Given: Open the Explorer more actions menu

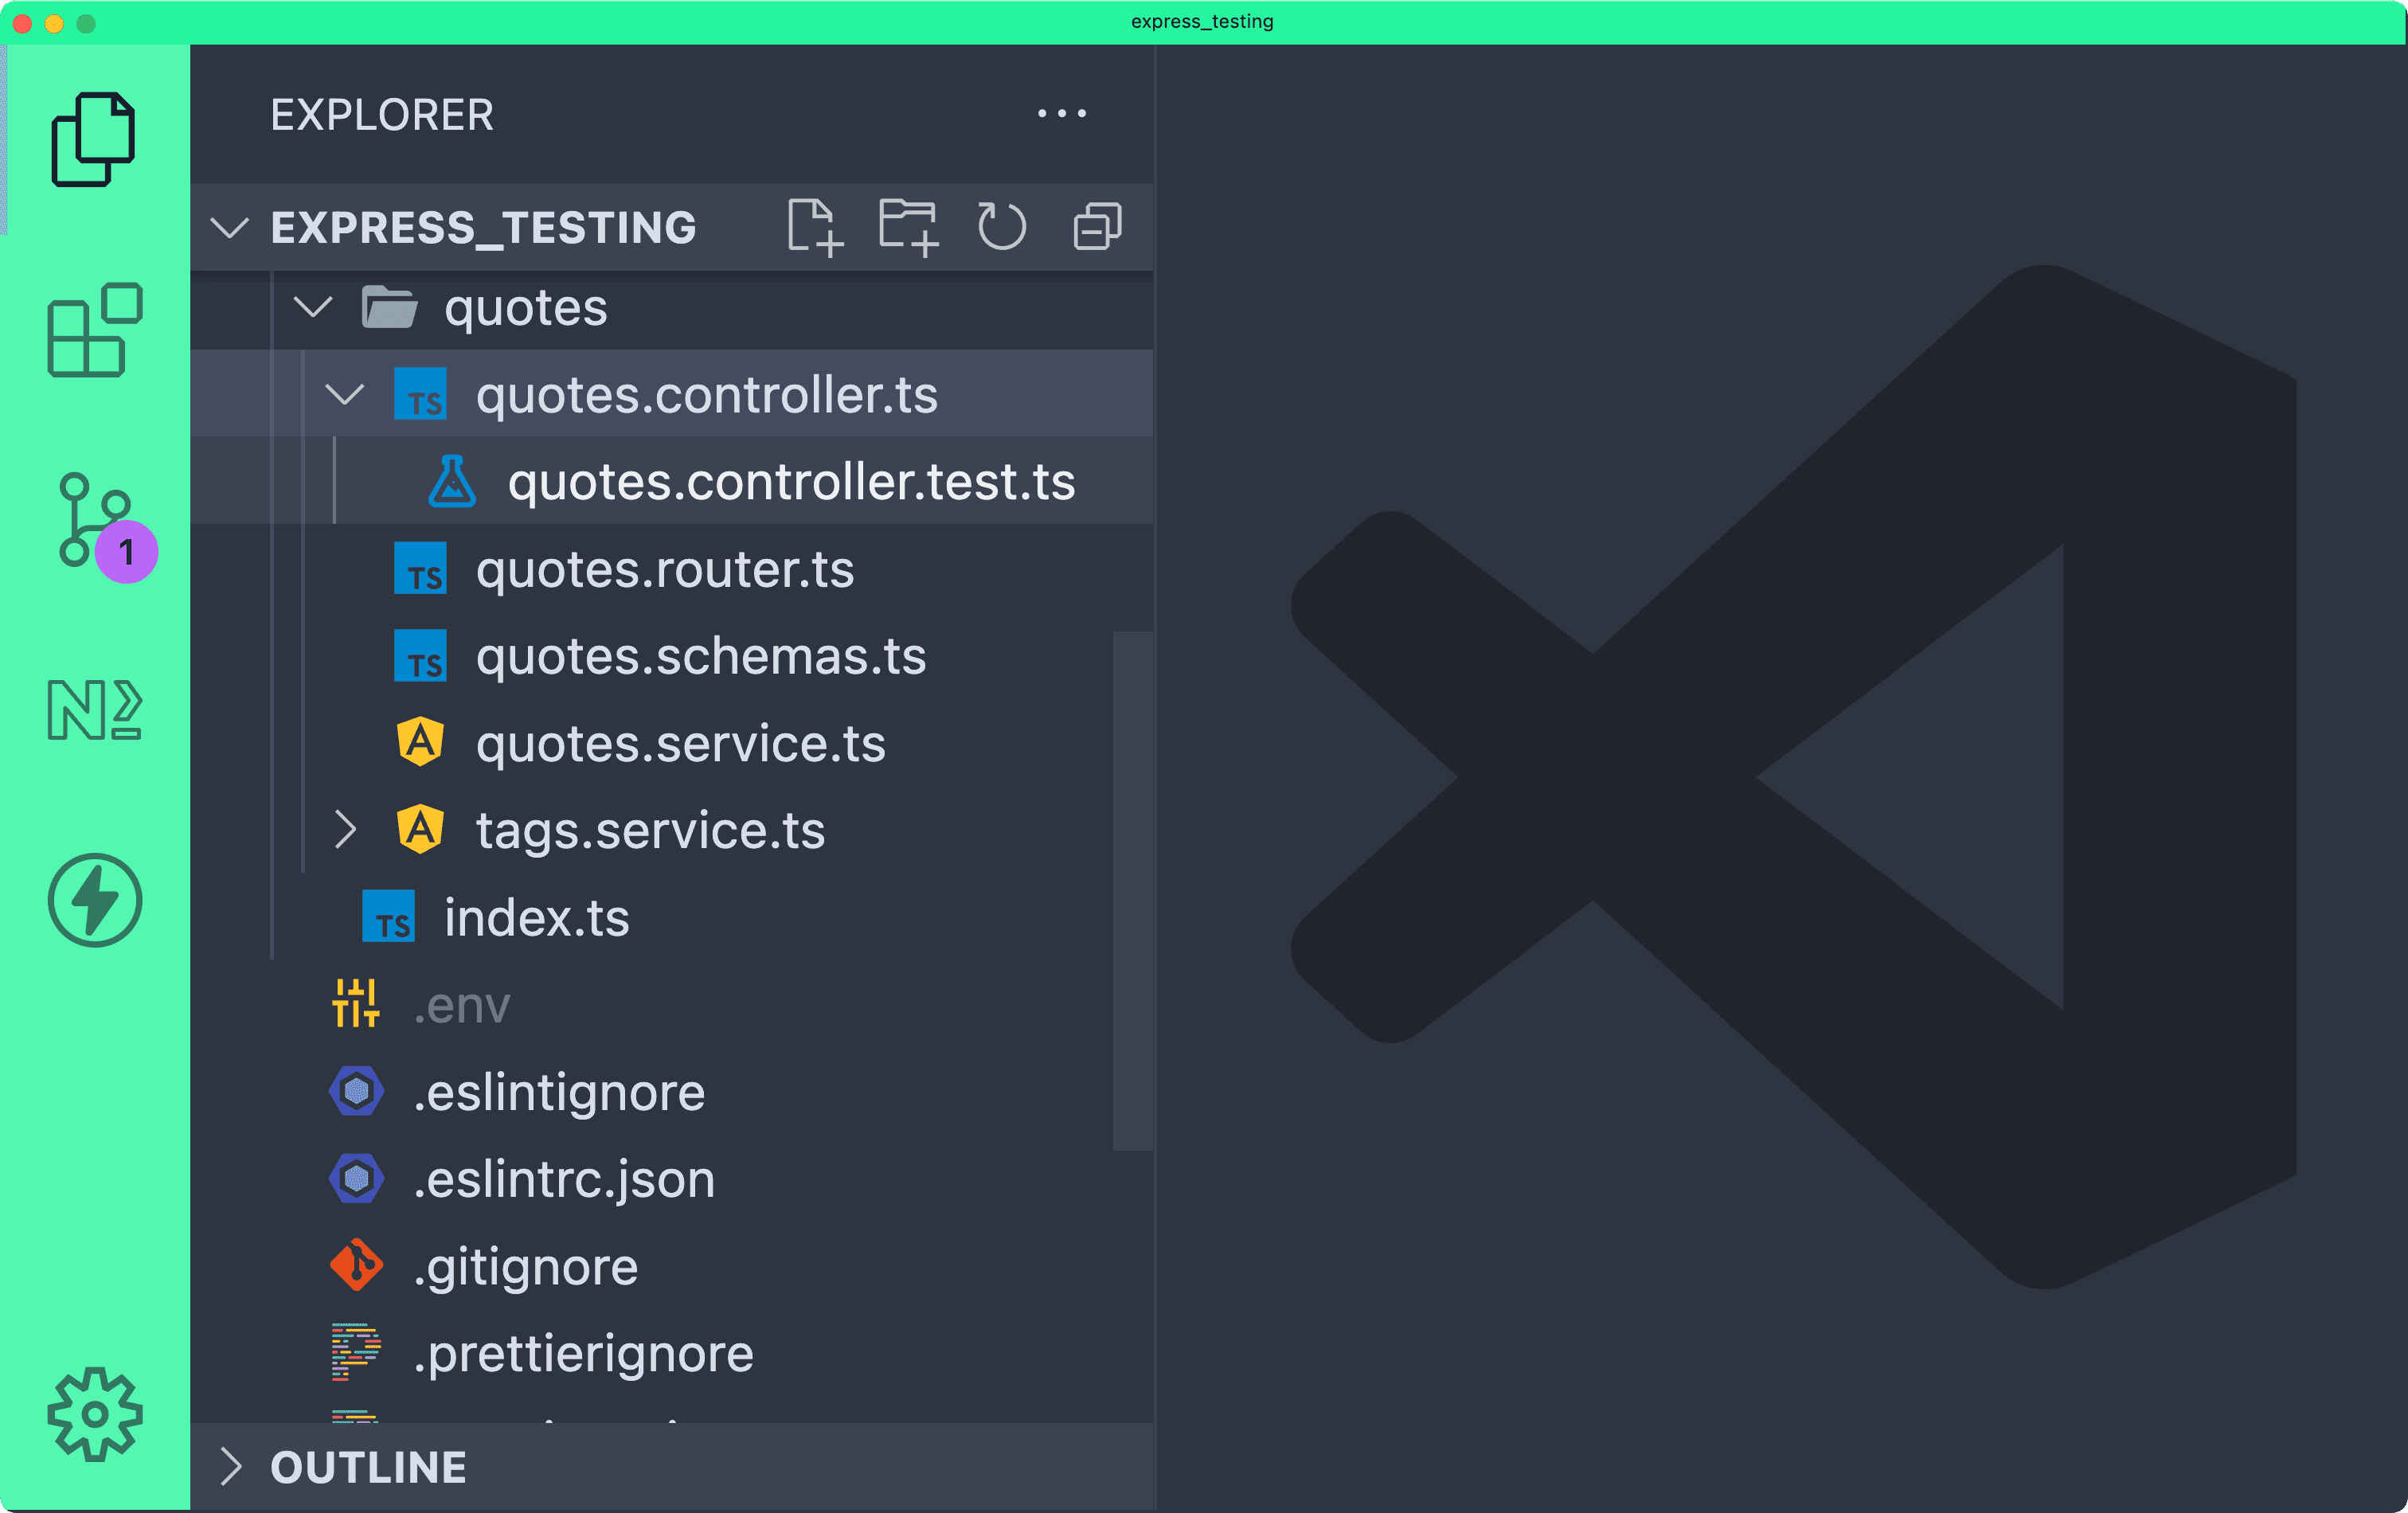Looking at the screenshot, I should 1061,113.
